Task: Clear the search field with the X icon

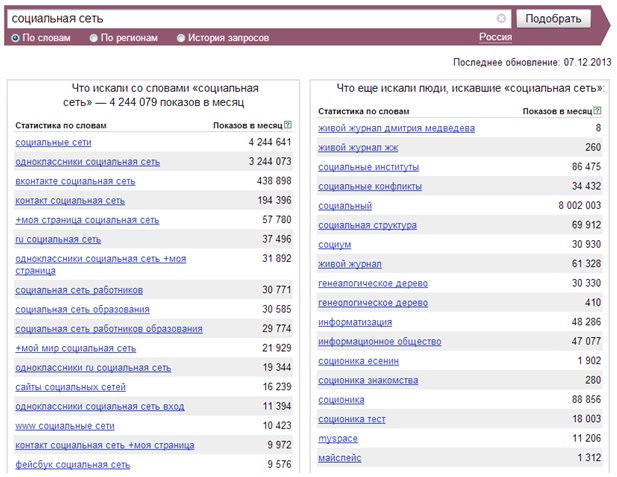Action: pyautogui.click(x=501, y=18)
